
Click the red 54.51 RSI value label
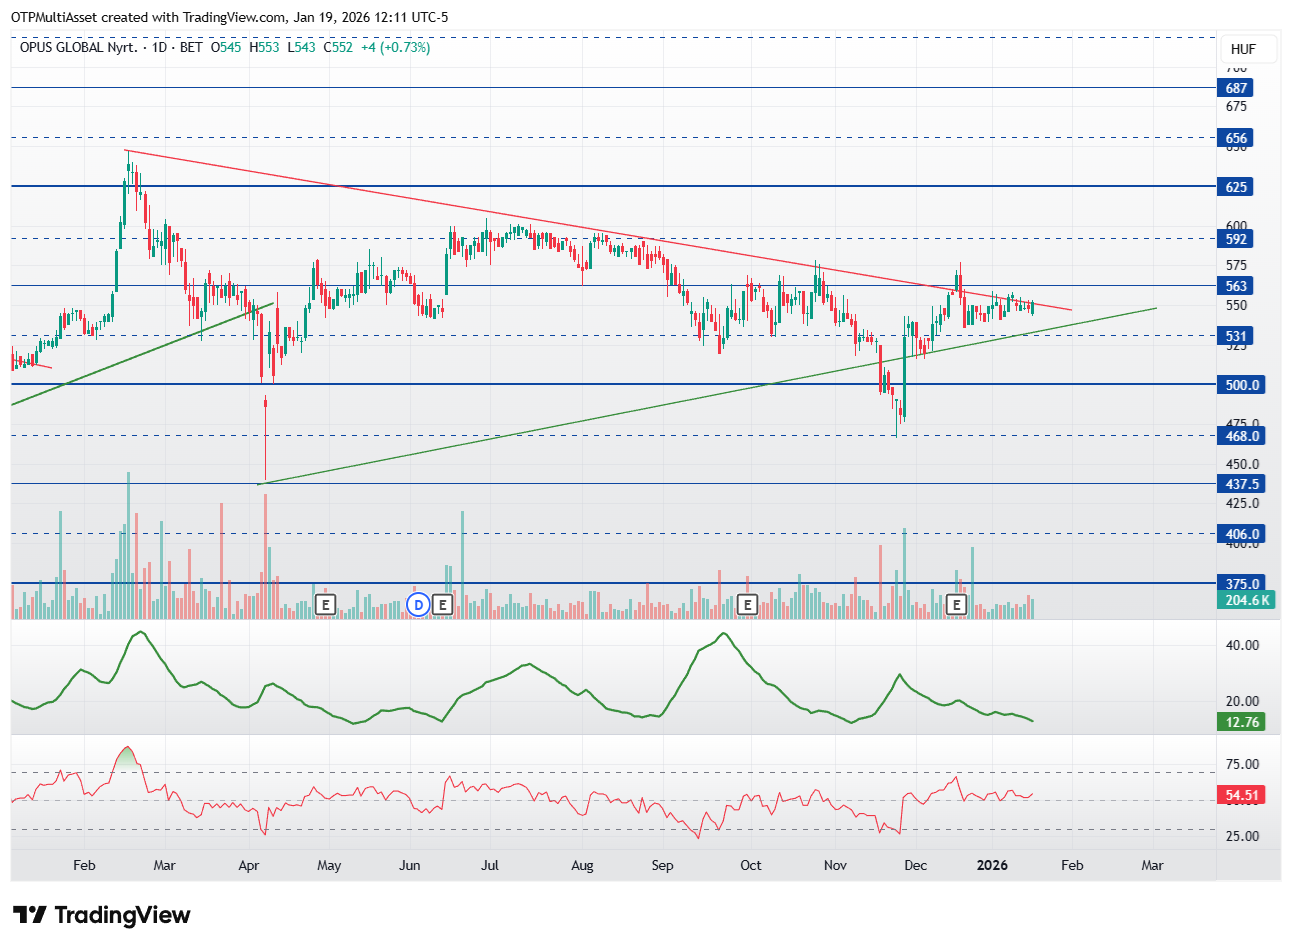pos(1242,795)
